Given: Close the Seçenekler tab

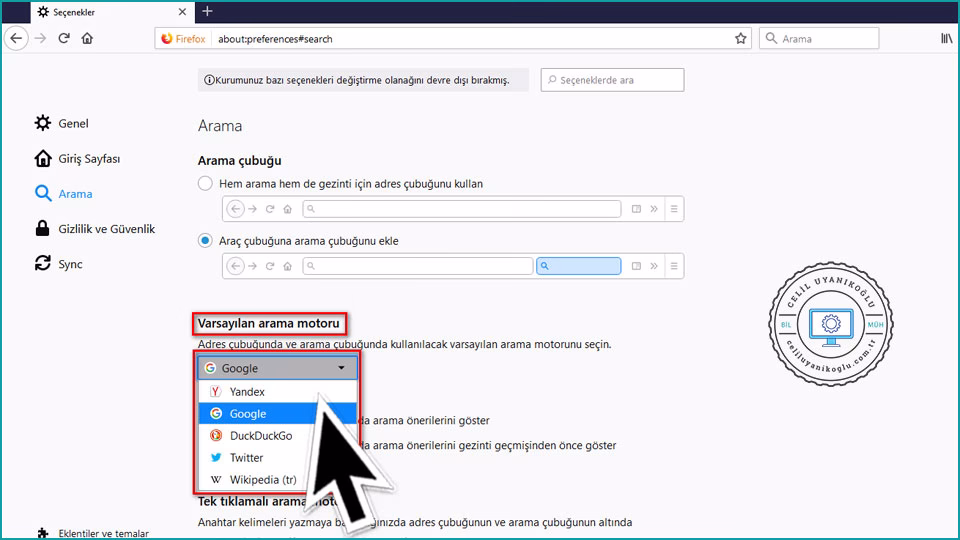Looking at the screenshot, I should click(182, 12).
